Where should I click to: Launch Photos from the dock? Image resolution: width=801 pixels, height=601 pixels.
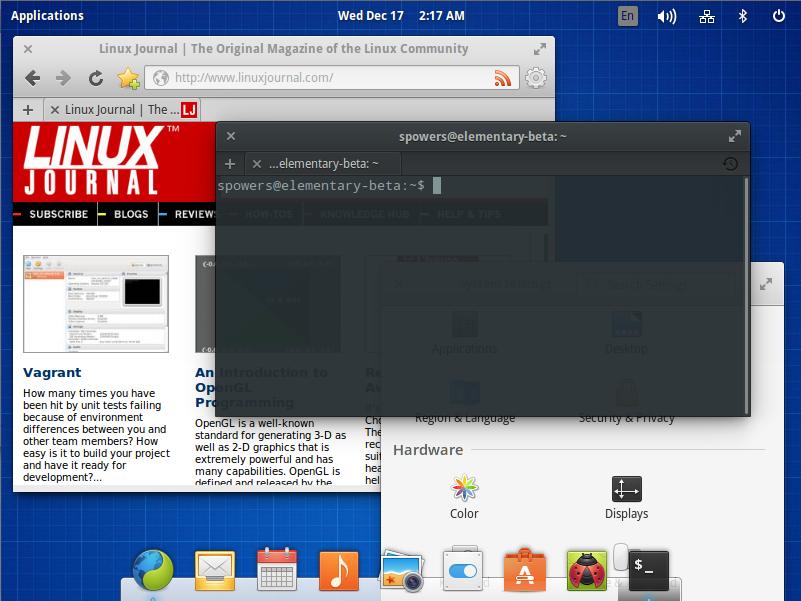[x=403, y=570]
